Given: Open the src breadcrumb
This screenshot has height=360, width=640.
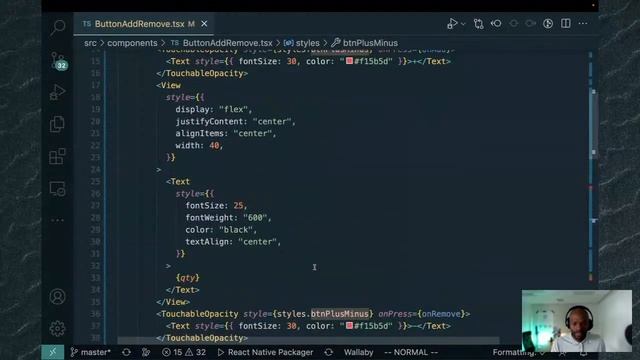Looking at the screenshot, I should click(x=90, y=43).
